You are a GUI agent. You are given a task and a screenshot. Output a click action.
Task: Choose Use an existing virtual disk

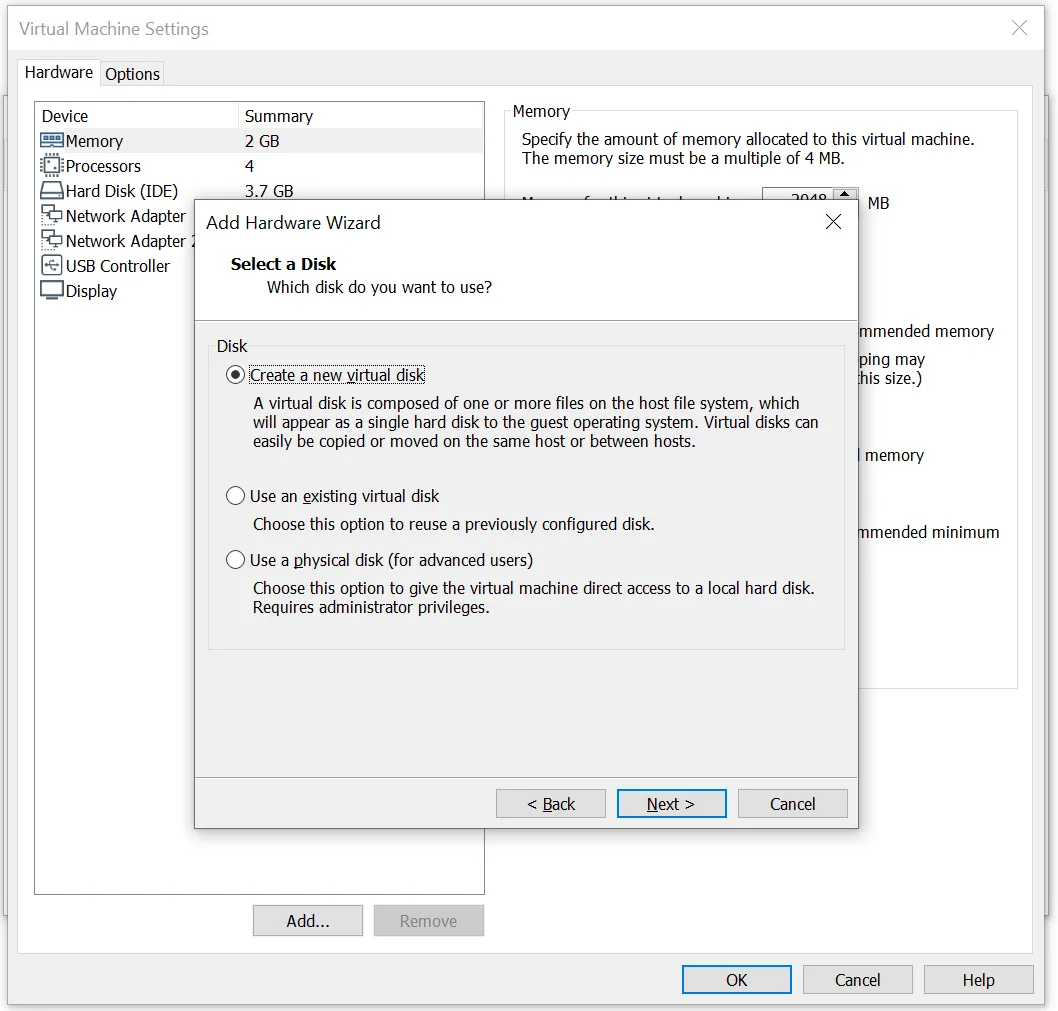click(236, 496)
